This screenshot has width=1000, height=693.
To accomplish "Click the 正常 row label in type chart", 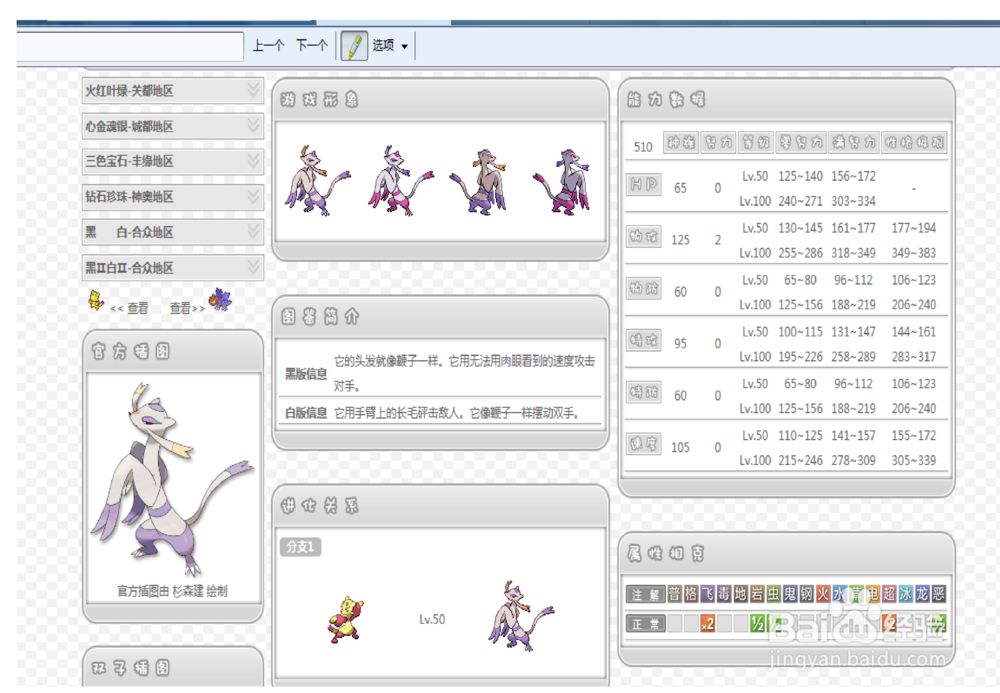I will pos(645,624).
